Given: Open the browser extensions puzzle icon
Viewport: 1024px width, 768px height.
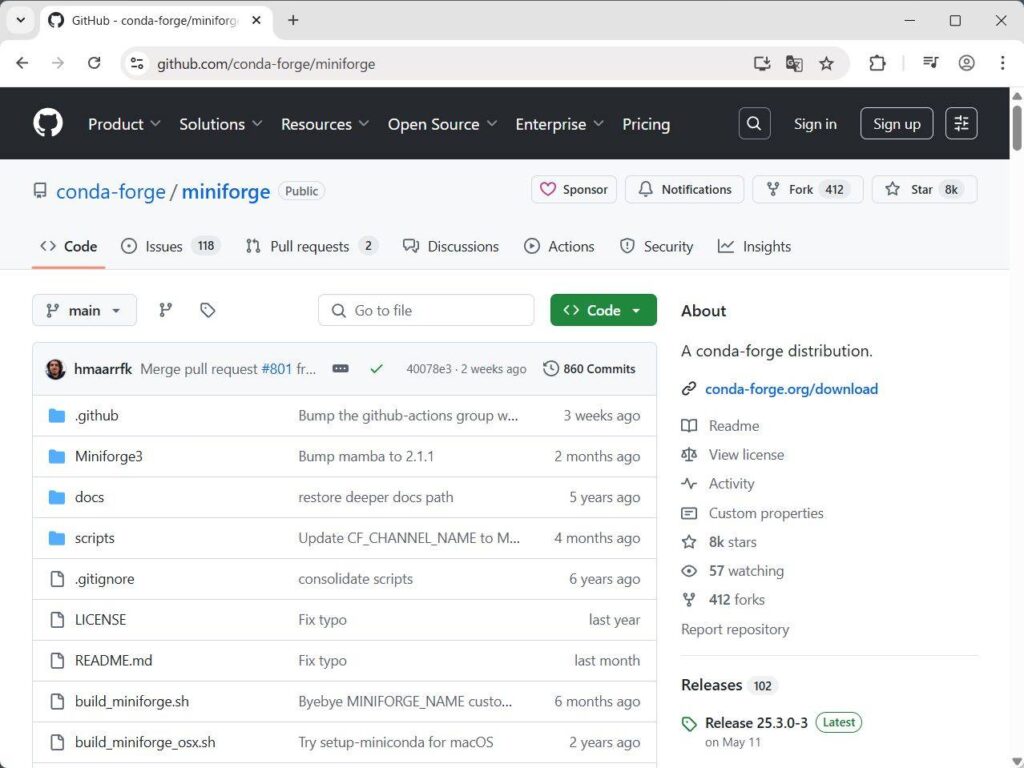Looking at the screenshot, I should point(877,63).
